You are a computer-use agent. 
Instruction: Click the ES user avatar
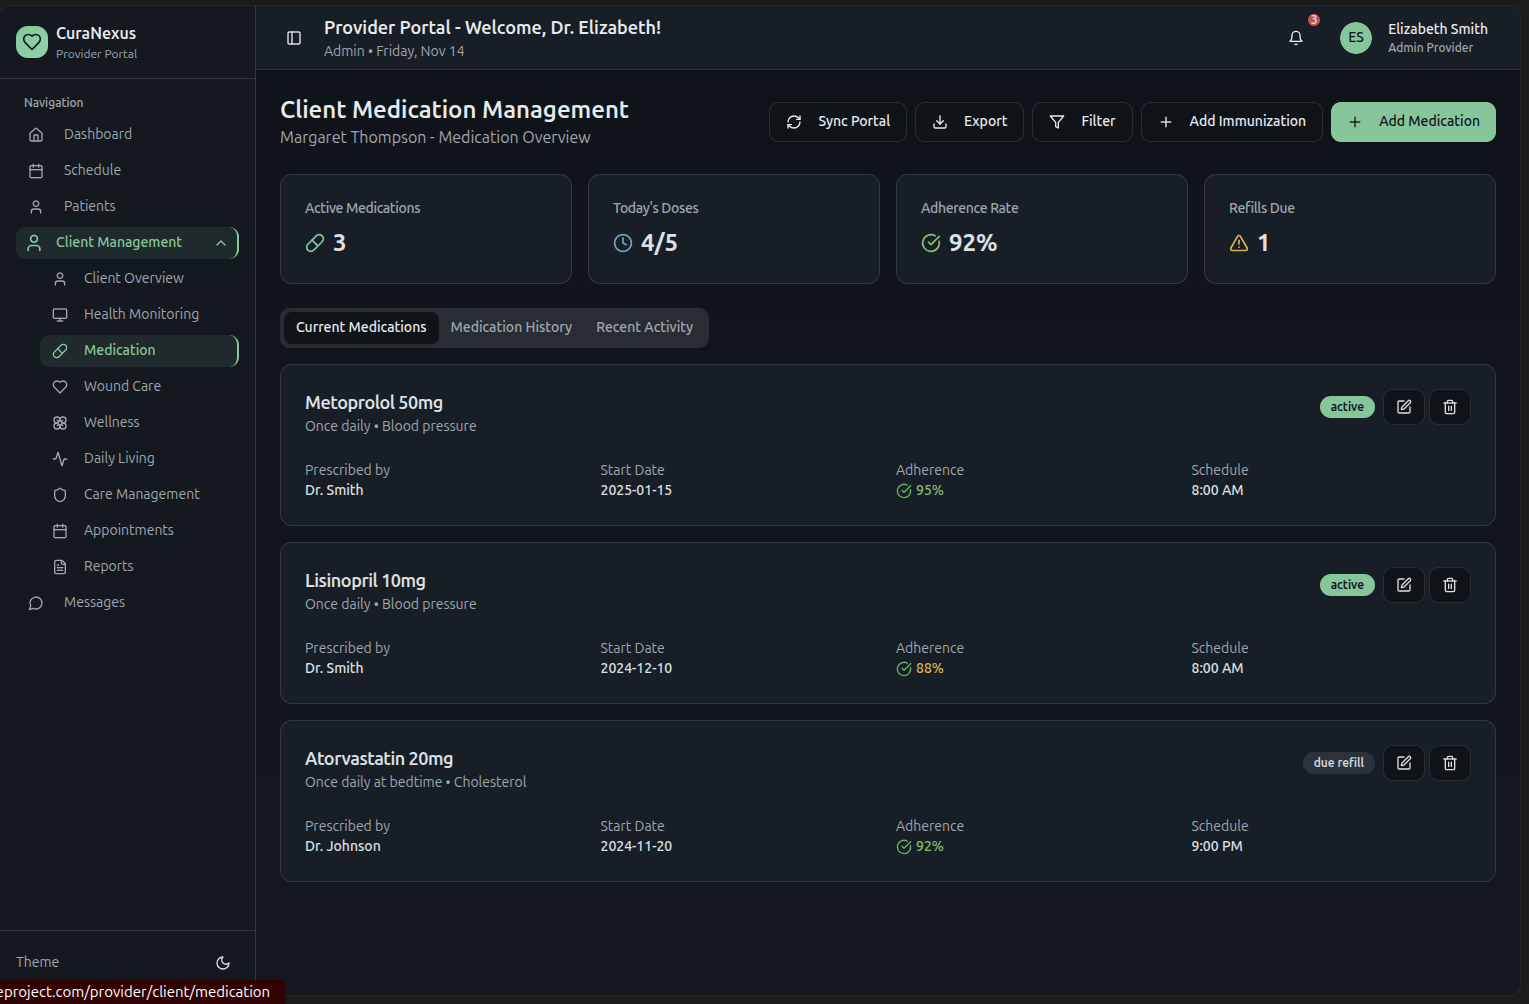[x=1355, y=38]
